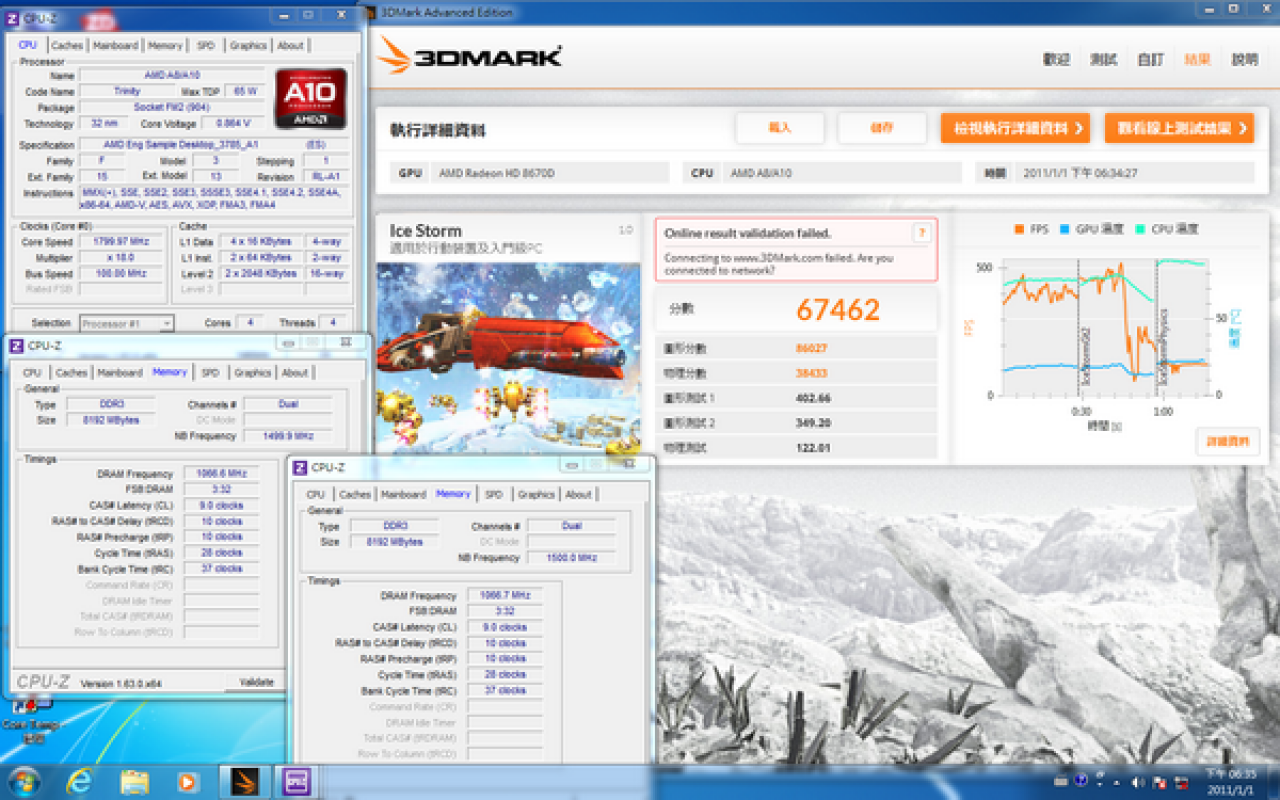The height and width of the screenshot is (800, 1280).
Task: Open the 測試 tab in the 3DMark navigation
Action: 1104,59
